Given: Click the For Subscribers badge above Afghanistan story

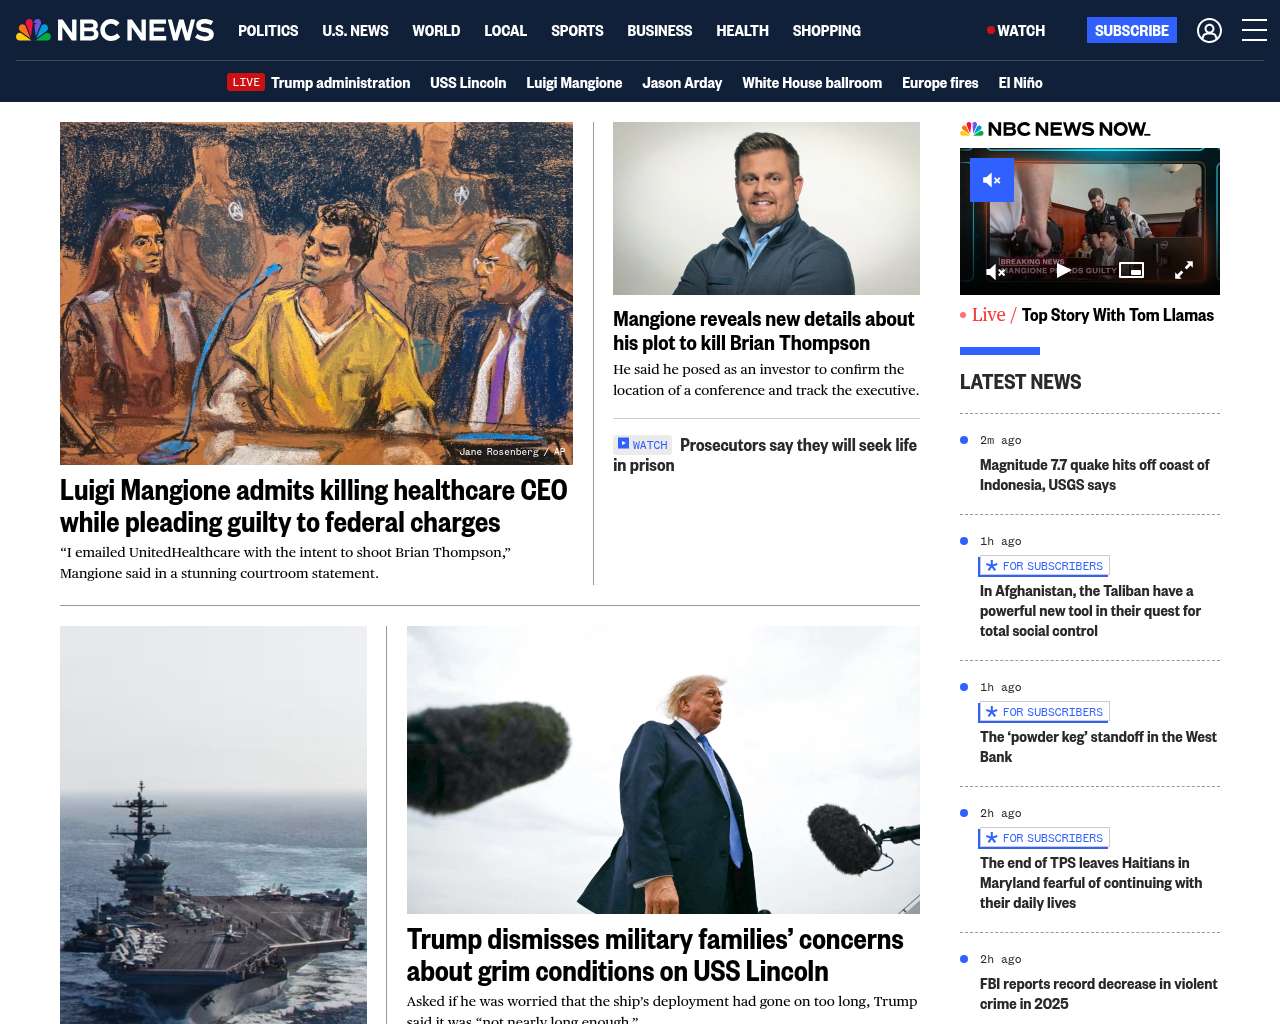Looking at the screenshot, I should tap(1044, 566).
